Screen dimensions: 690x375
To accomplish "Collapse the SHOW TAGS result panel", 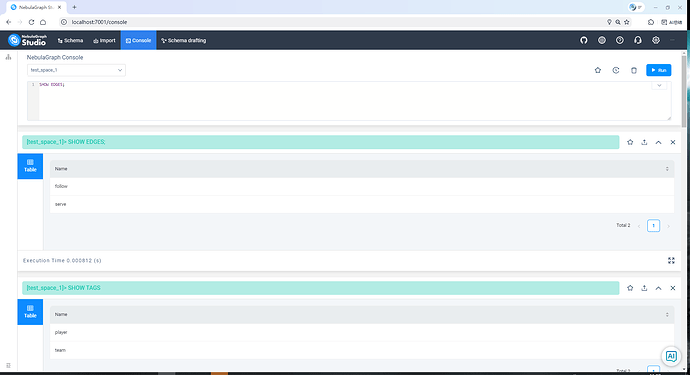I will [658, 288].
